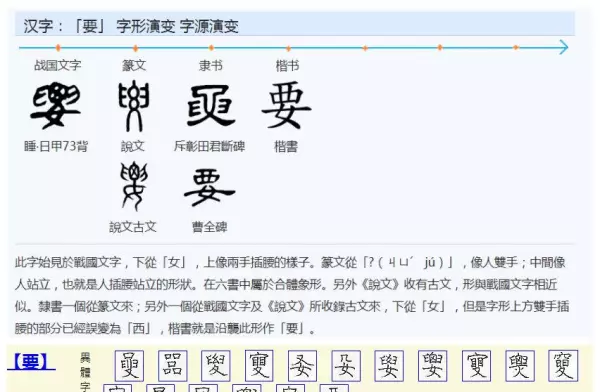Open the third variant character box in 異體字 row
The width and height of the screenshot is (600, 392).
pyautogui.click(x=216, y=366)
